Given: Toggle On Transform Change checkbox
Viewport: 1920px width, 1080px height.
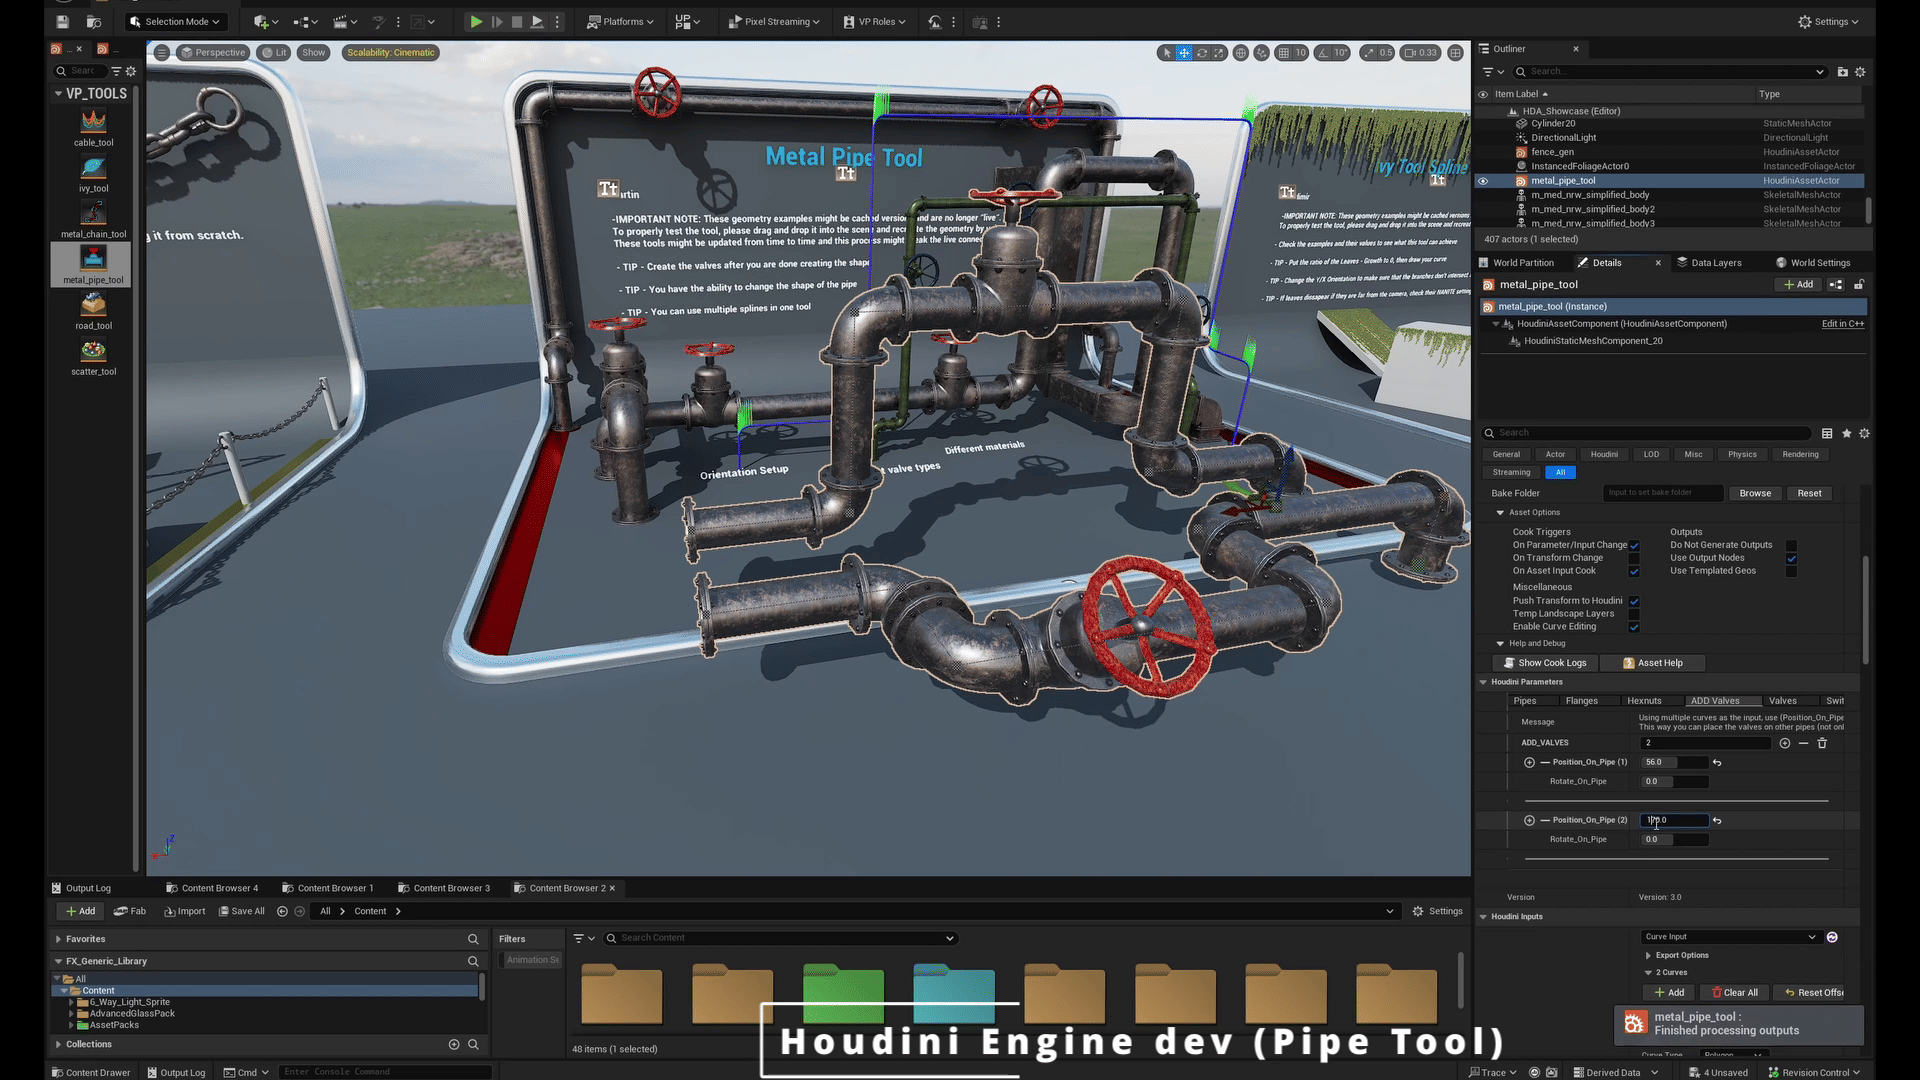Looking at the screenshot, I should point(1634,558).
